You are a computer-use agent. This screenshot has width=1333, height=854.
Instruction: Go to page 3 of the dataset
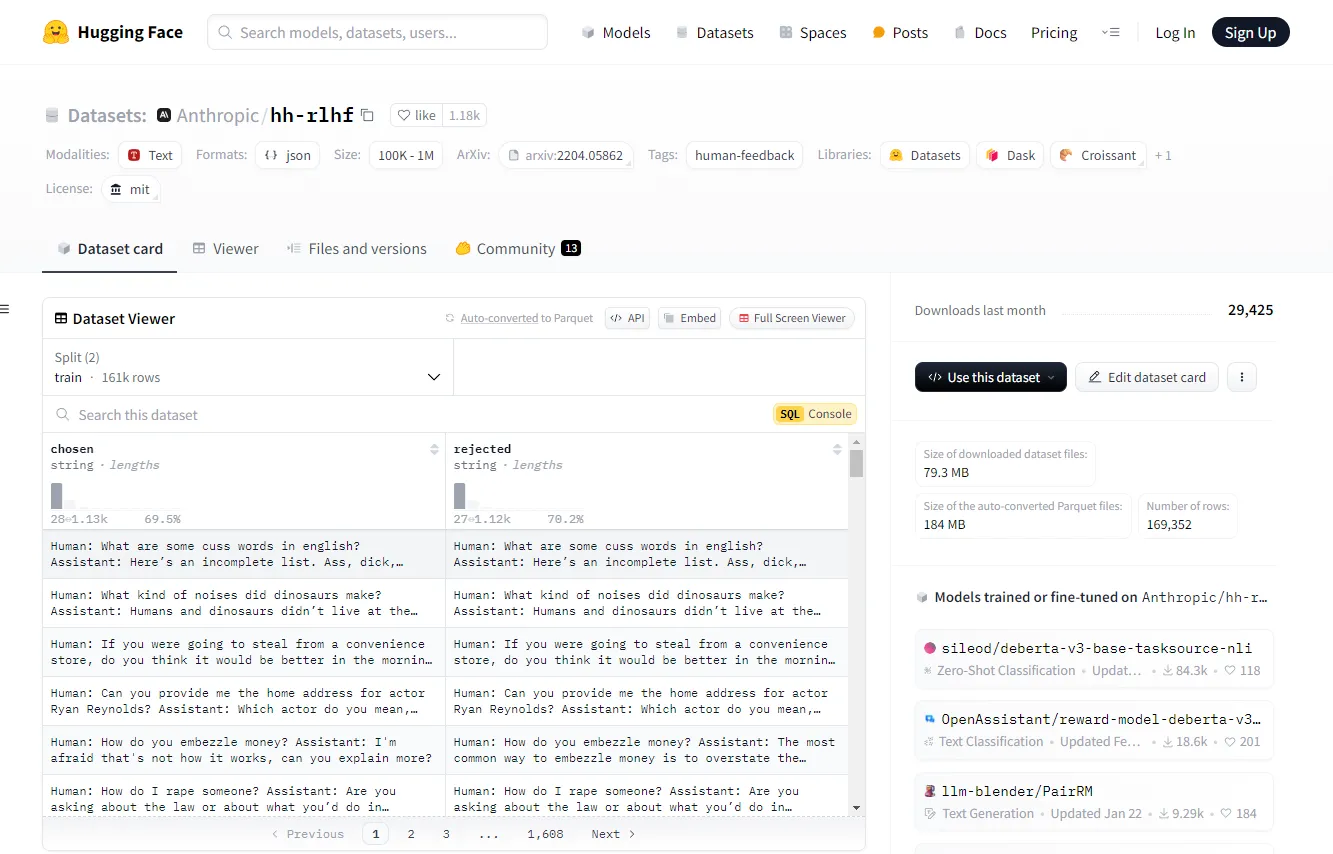pos(446,834)
